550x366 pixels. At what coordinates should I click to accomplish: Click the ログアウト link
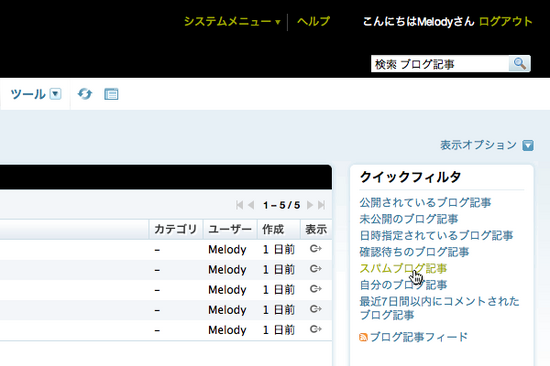click(505, 22)
